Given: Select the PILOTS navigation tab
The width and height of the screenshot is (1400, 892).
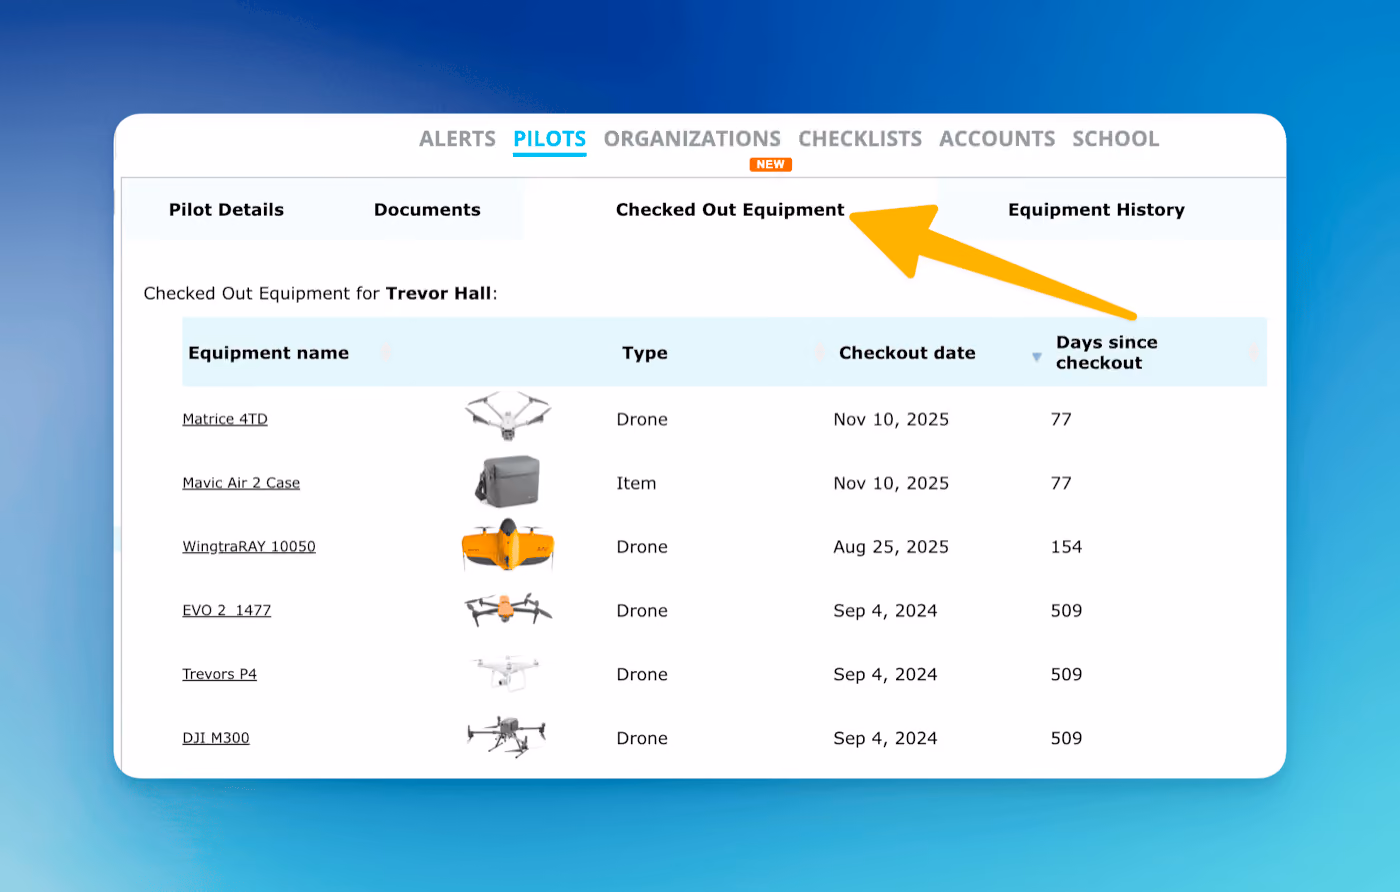Looking at the screenshot, I should (x=550, y=139).
